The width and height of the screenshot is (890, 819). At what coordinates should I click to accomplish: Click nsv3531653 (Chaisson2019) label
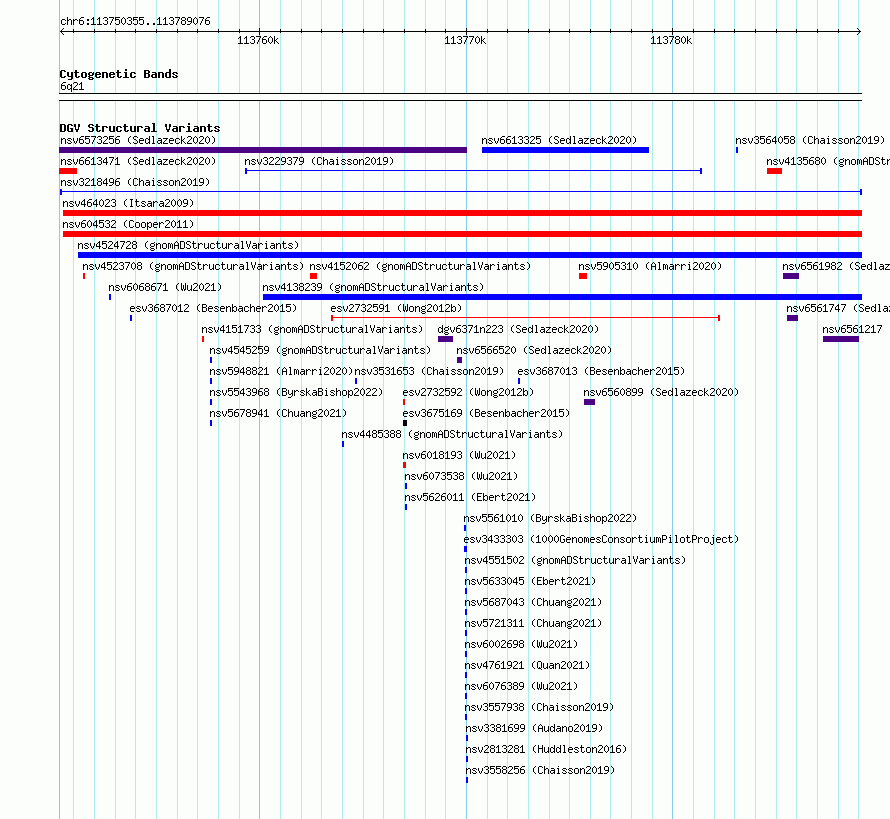pyautogui.click(x=429, y=371)
